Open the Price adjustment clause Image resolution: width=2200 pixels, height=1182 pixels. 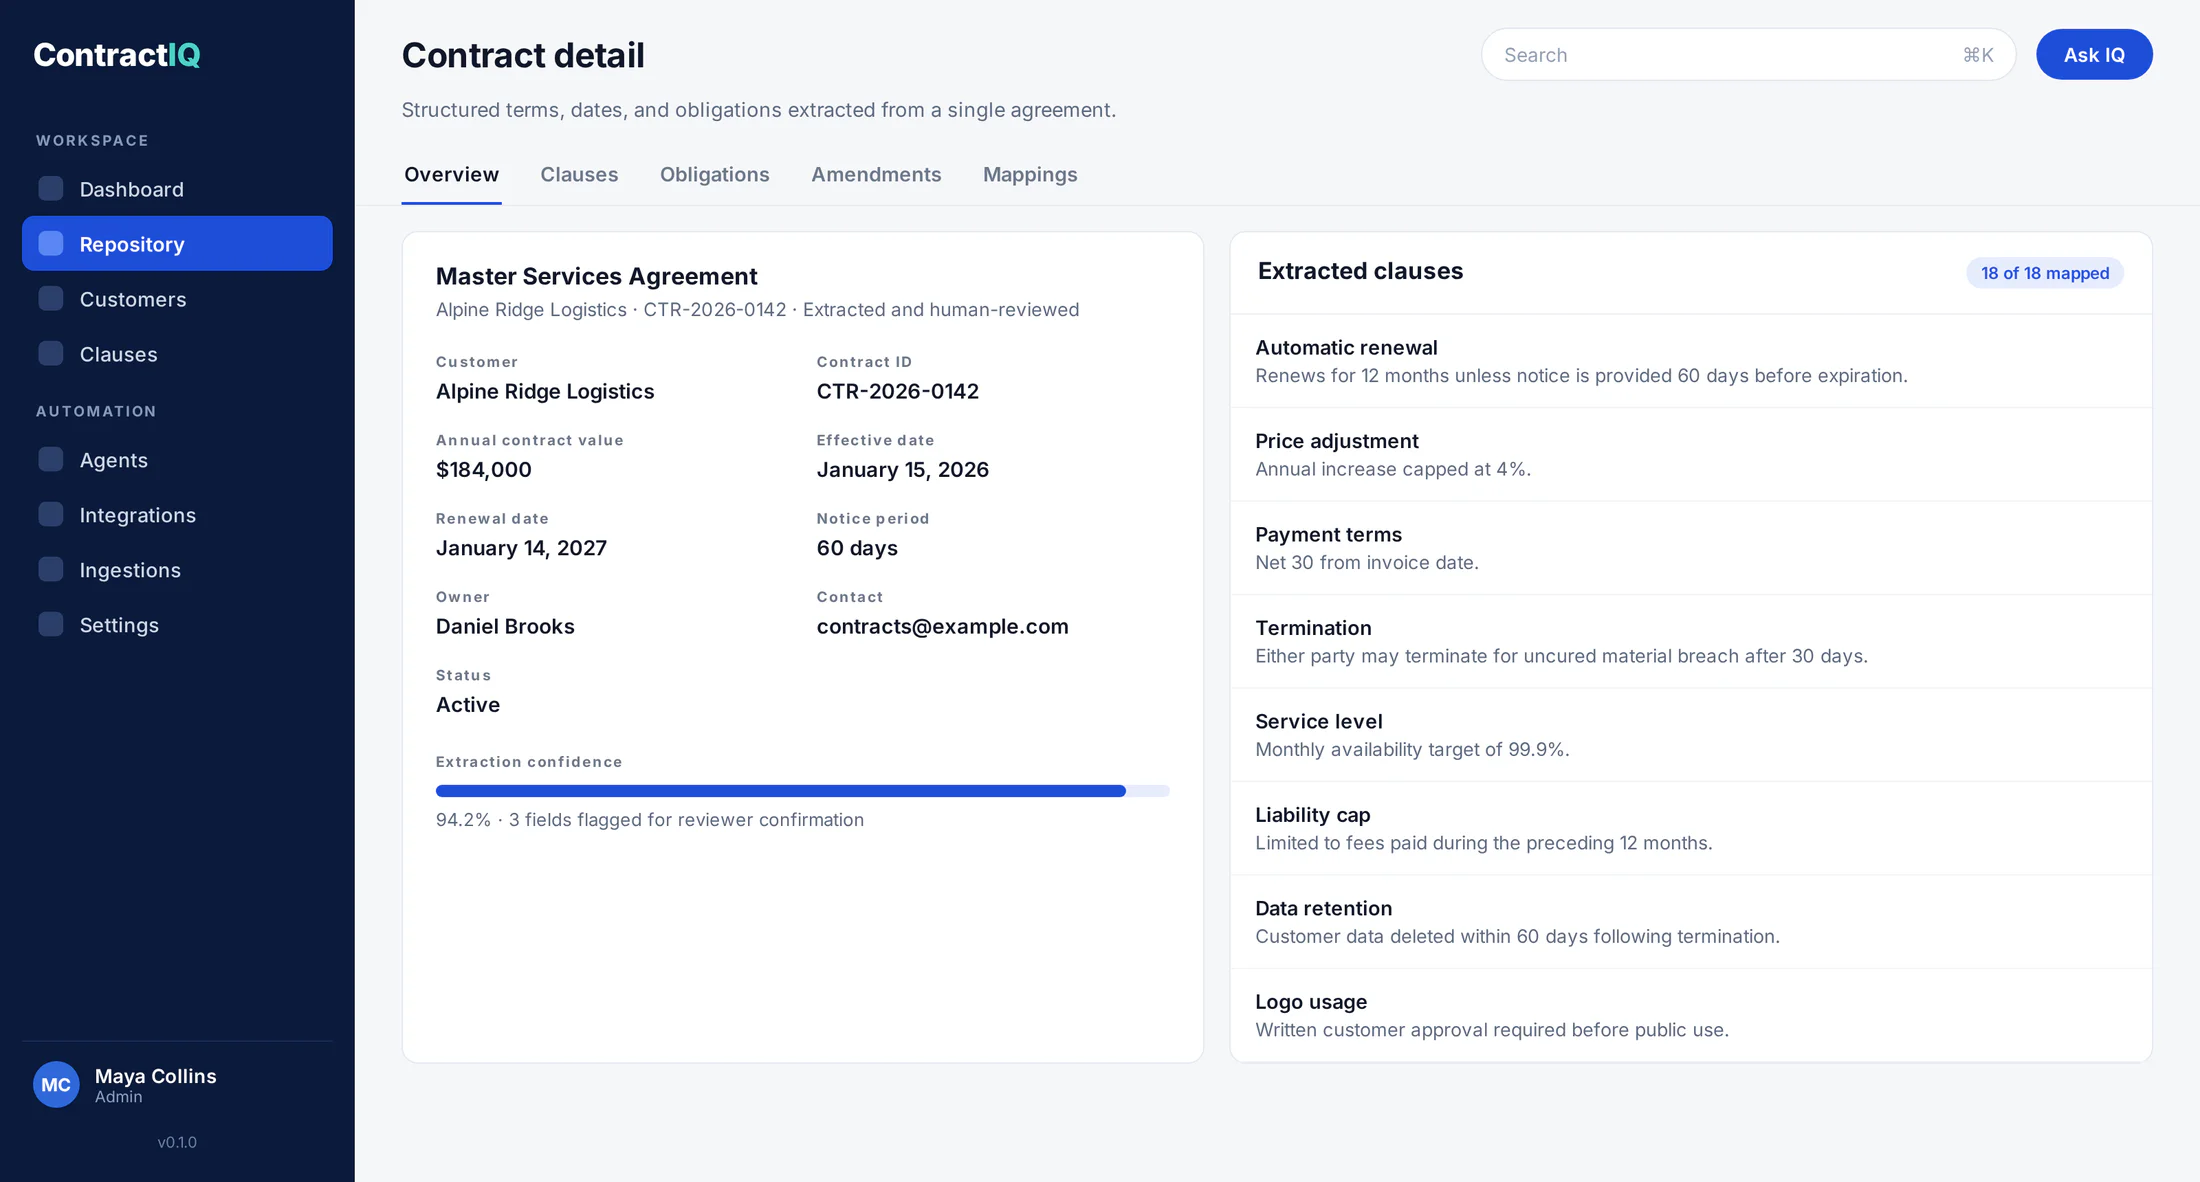(x=1691, y=455)
